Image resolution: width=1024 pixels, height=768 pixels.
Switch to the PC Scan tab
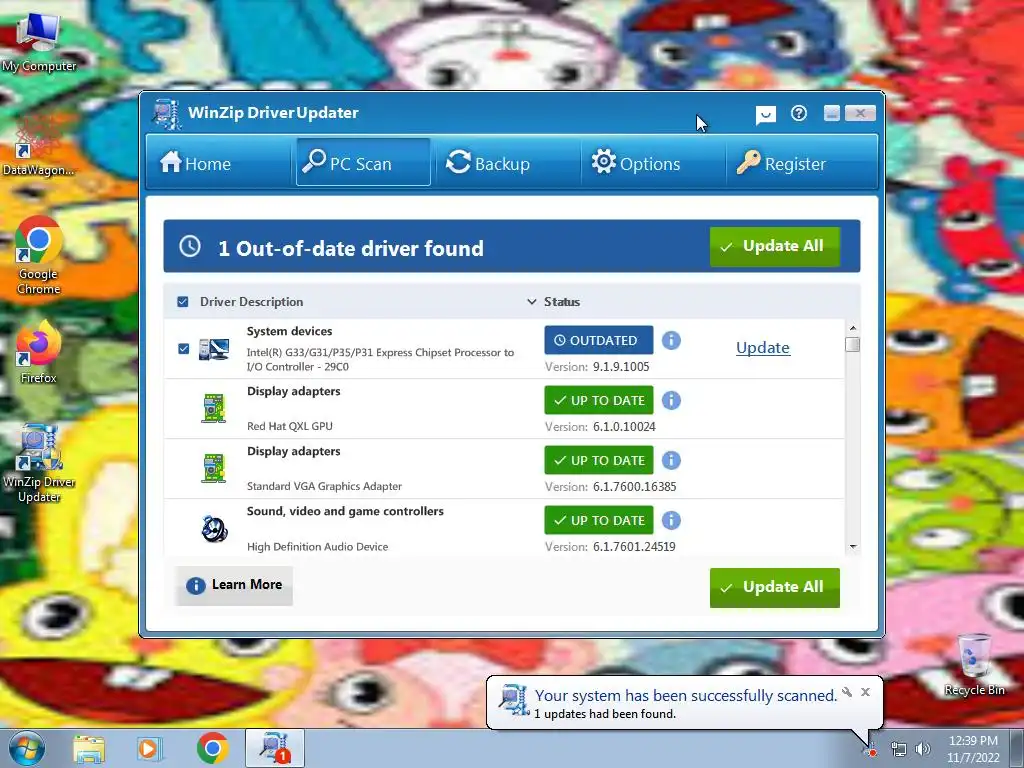click(x=363, y=163)
